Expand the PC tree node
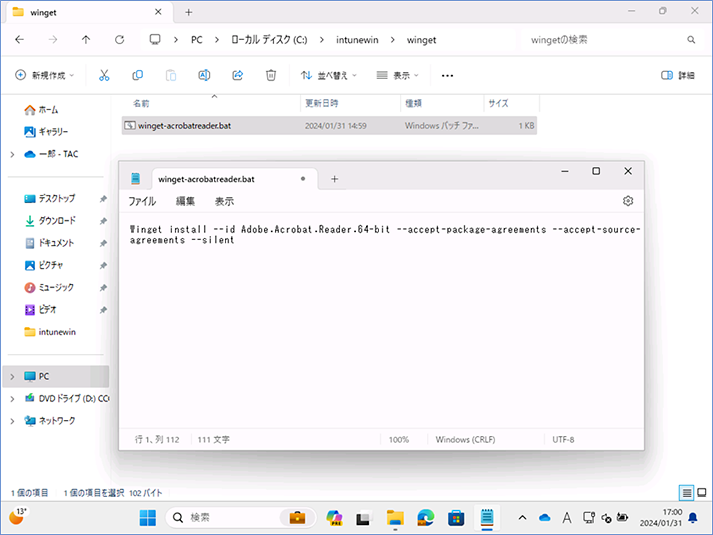The width and height of the screenshot is (713, 535). [12, 376]
